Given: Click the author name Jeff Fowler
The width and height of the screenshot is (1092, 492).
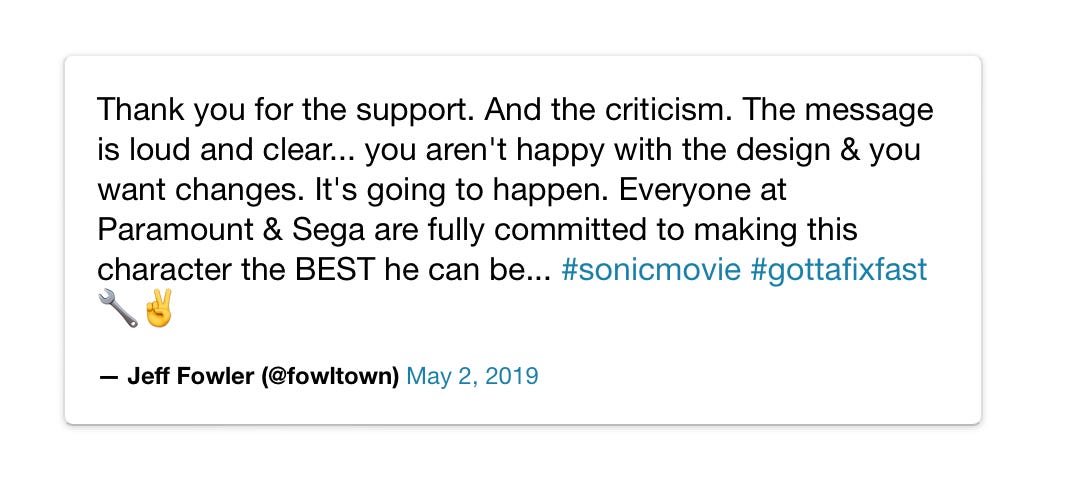Looking at the screenshot, I should coord(190,377).
